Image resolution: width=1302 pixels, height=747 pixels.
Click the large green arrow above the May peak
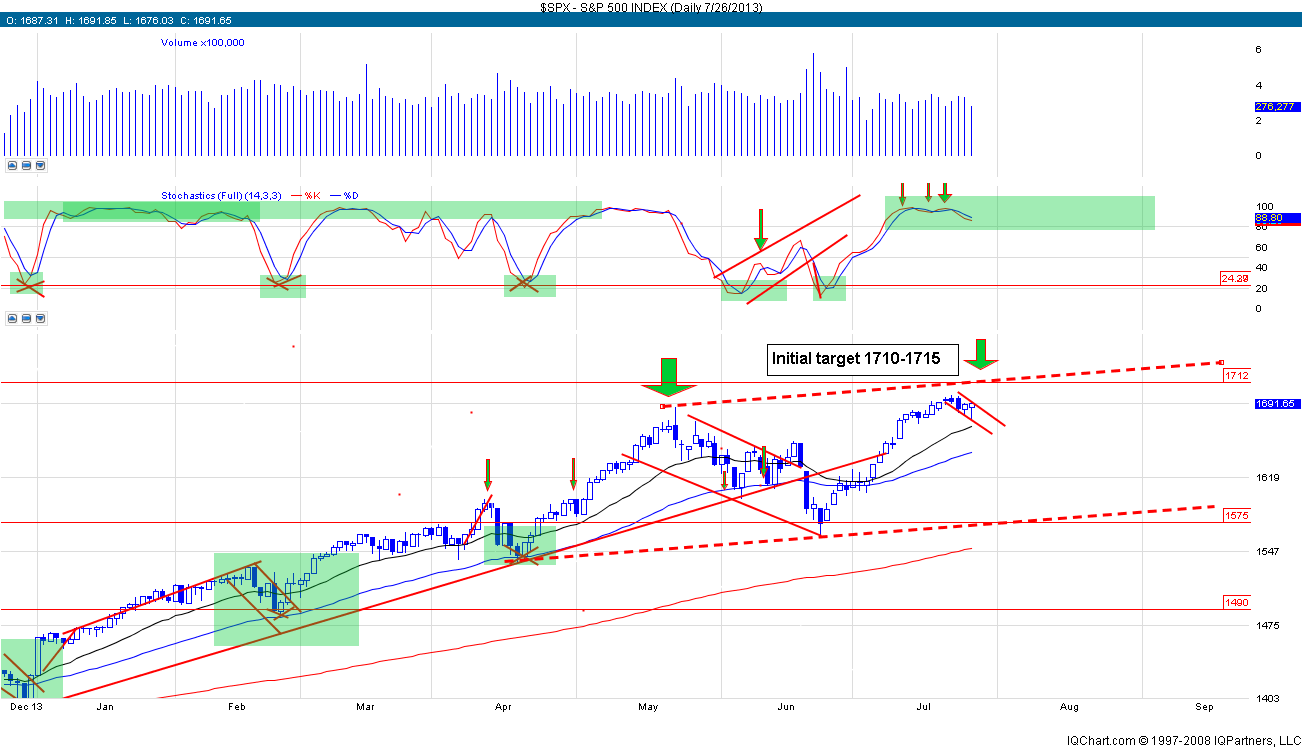click(669, 377)
